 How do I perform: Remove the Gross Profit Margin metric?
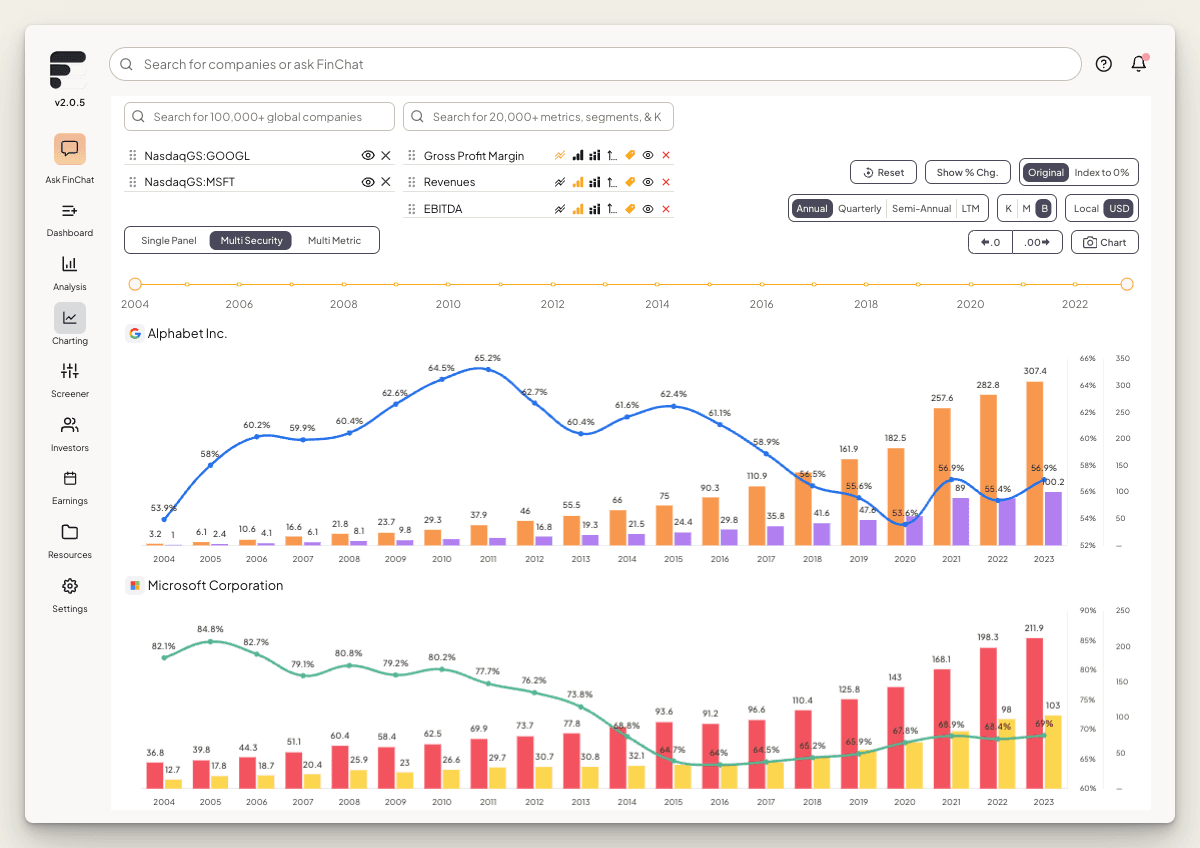tap(666, 155)
